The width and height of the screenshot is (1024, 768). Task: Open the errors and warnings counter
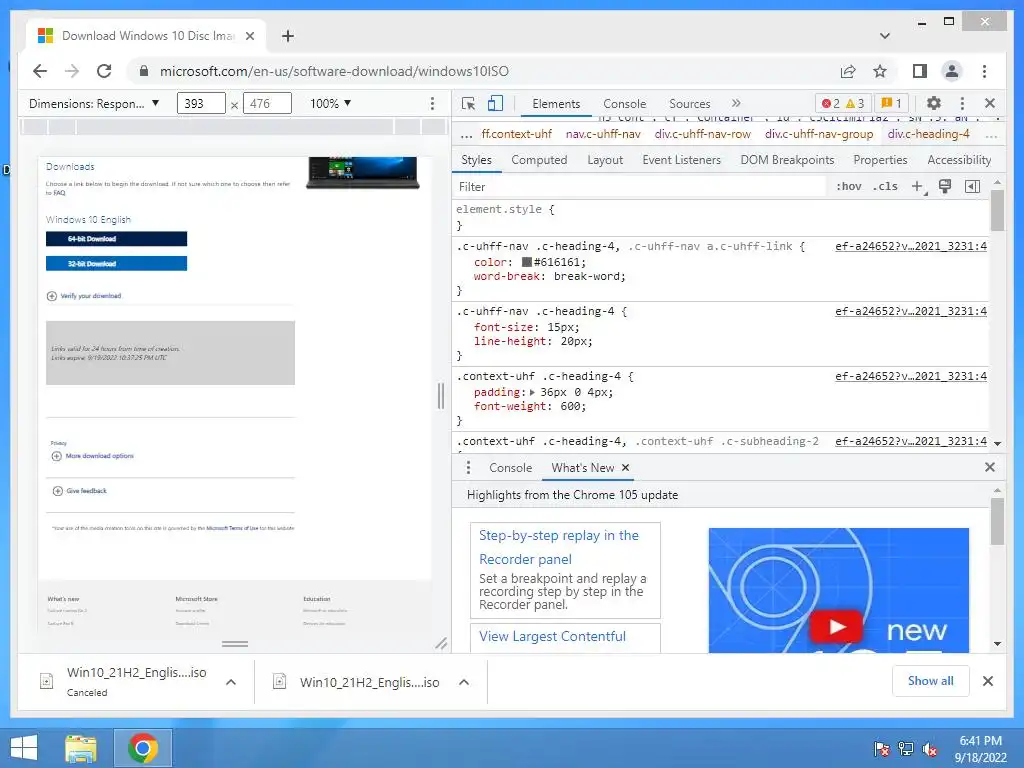pyautogui.click(x=843, y=103)
